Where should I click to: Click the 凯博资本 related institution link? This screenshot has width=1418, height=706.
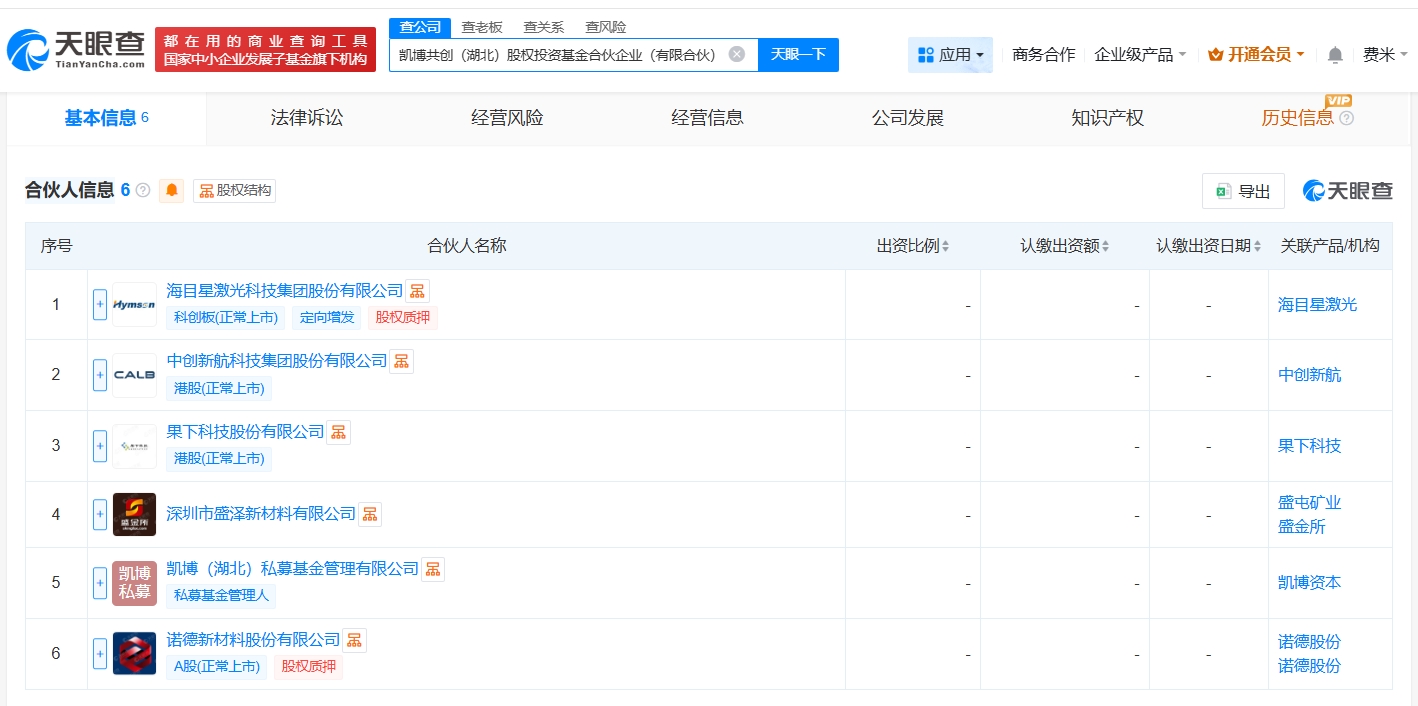1310,583
